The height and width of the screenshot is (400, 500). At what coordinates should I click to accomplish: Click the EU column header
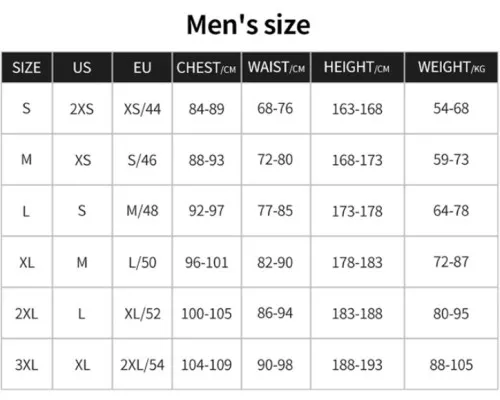click(142, 68)
